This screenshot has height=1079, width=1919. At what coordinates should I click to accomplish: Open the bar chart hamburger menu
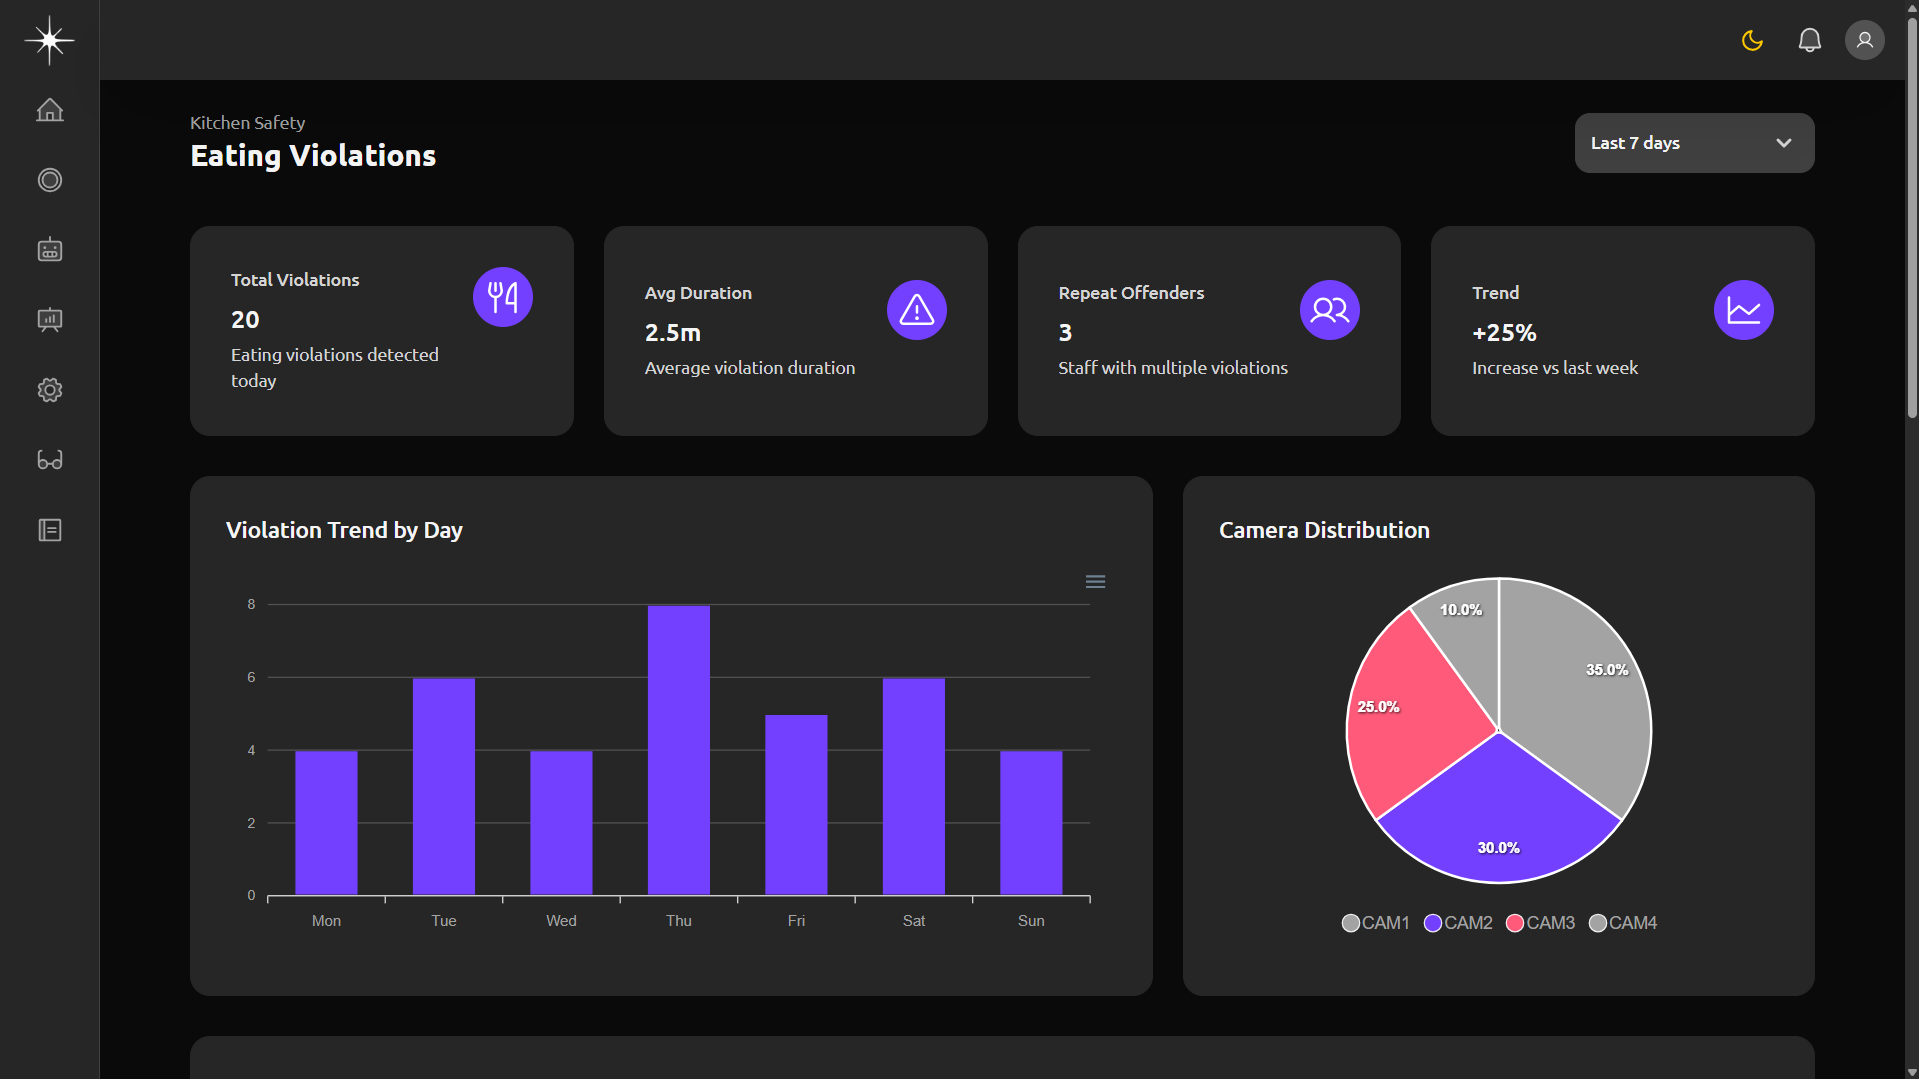point(1095,582)
